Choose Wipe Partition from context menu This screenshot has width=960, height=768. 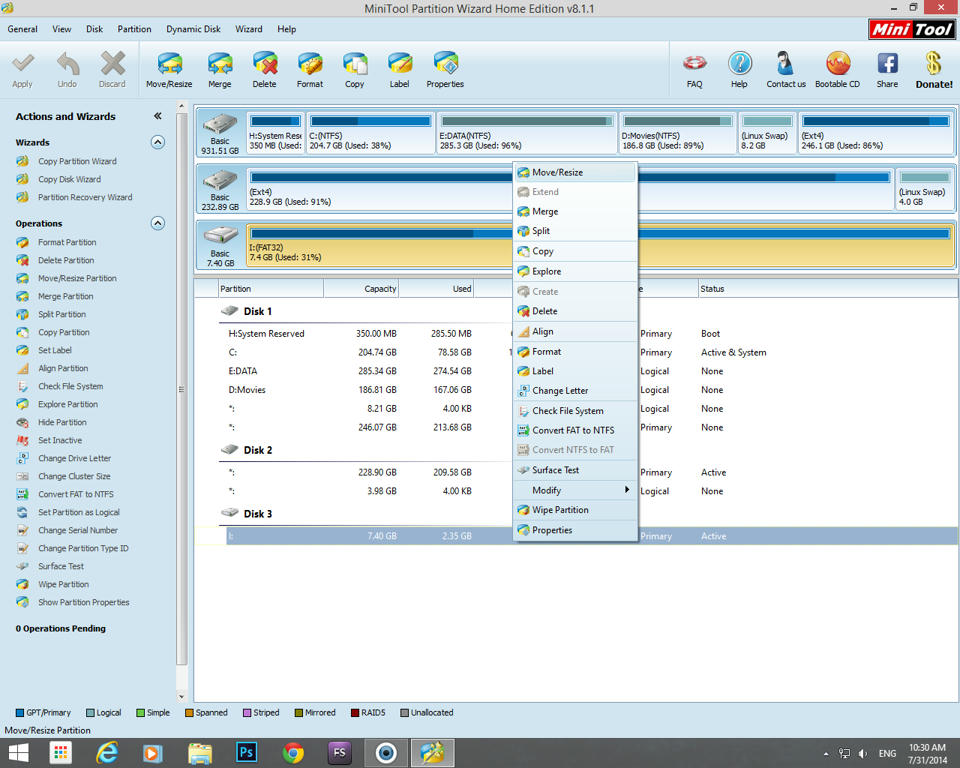point(560,510)
